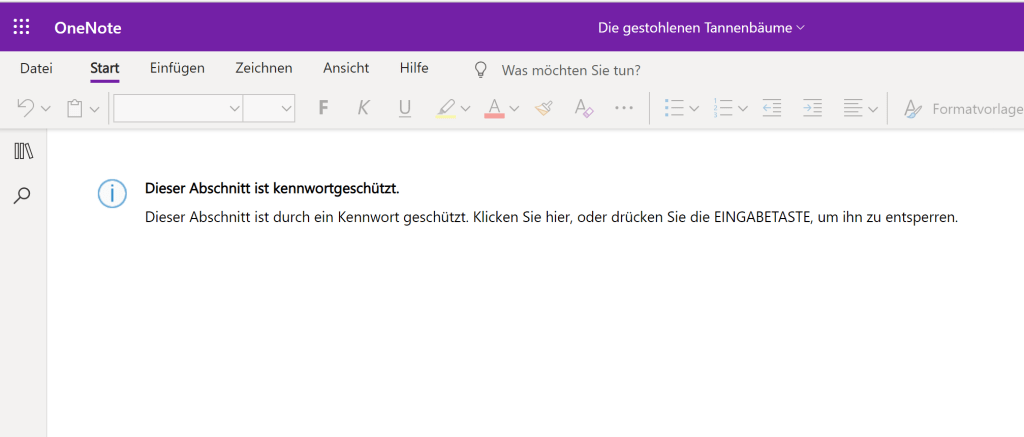Open the app launcher waffle icon
The height and width of the screenshot is (437, 1024).
[21, 27]
